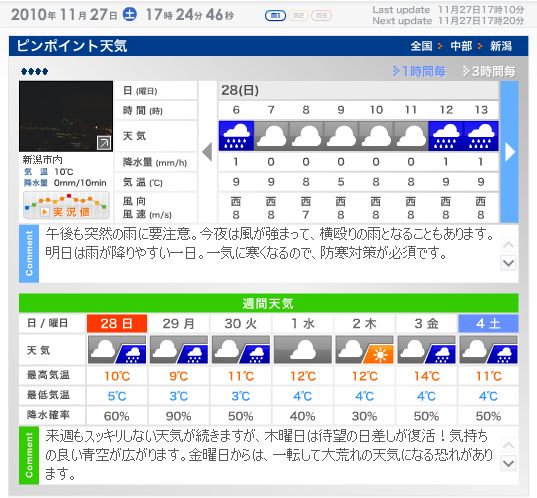Click the blue Comment label beside daily forecast

(x=29, y=253)
